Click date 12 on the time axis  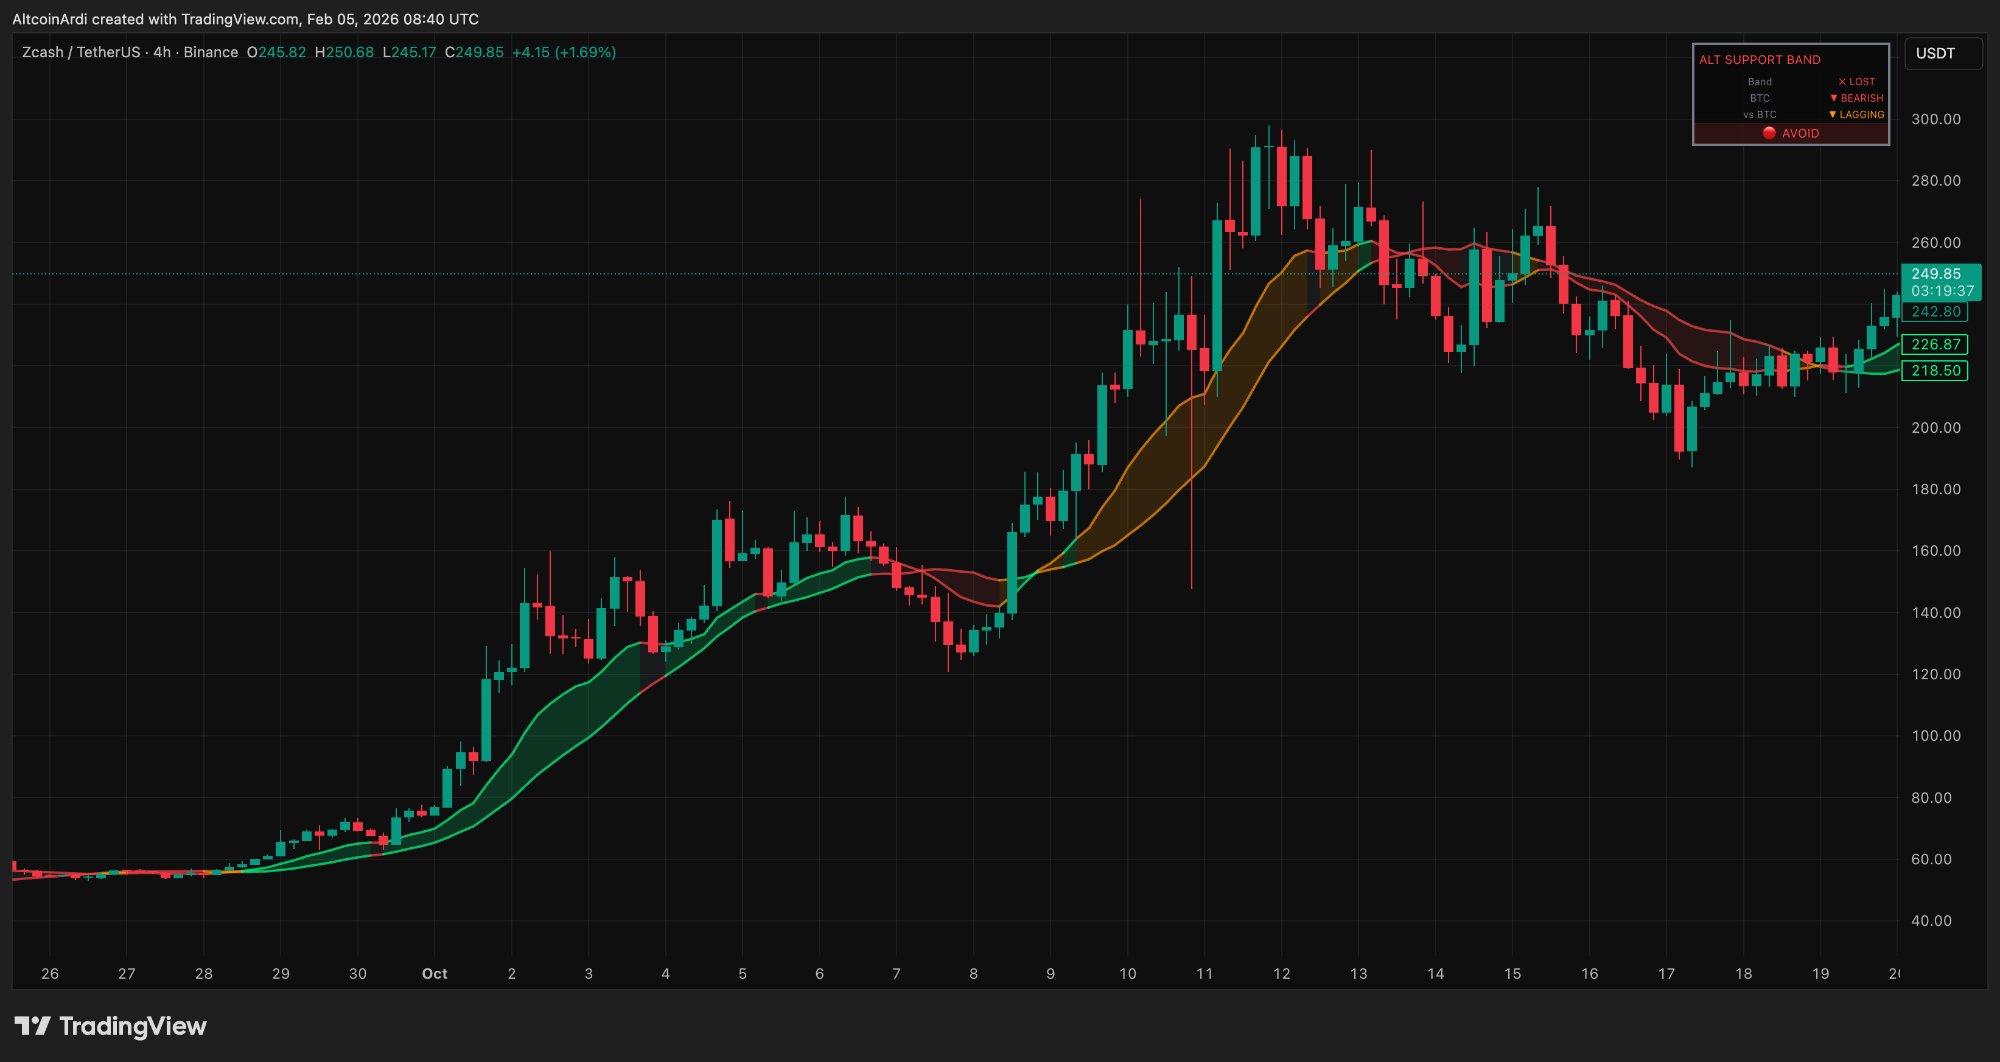pyautogui.click(x=1281, y=974)
